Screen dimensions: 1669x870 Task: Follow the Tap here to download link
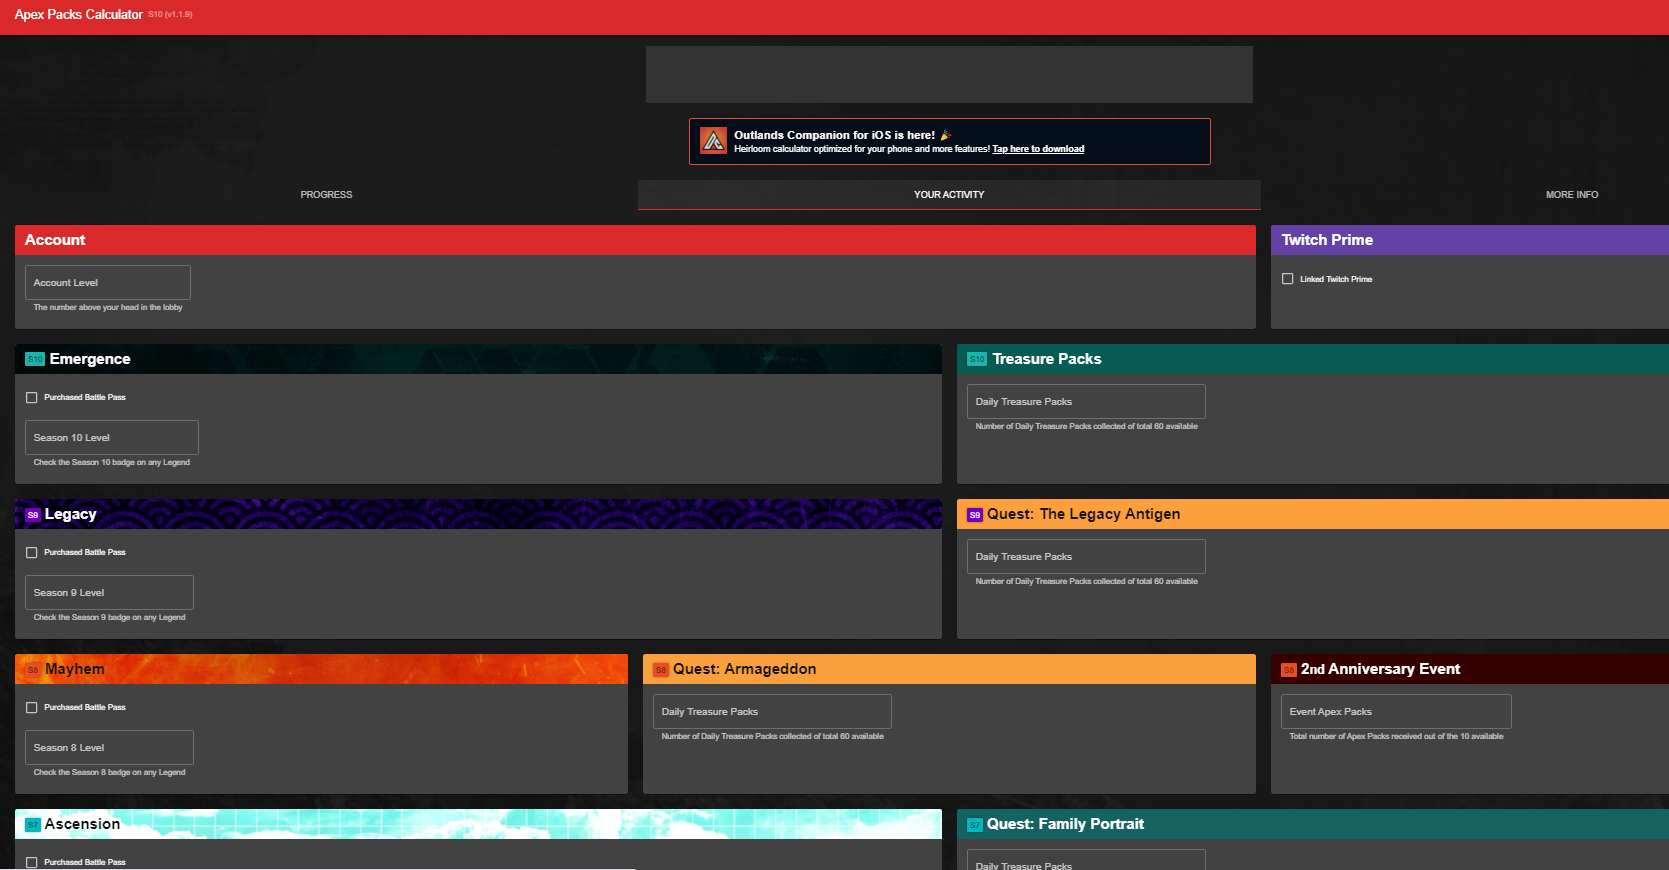(x=1038, y=149)
